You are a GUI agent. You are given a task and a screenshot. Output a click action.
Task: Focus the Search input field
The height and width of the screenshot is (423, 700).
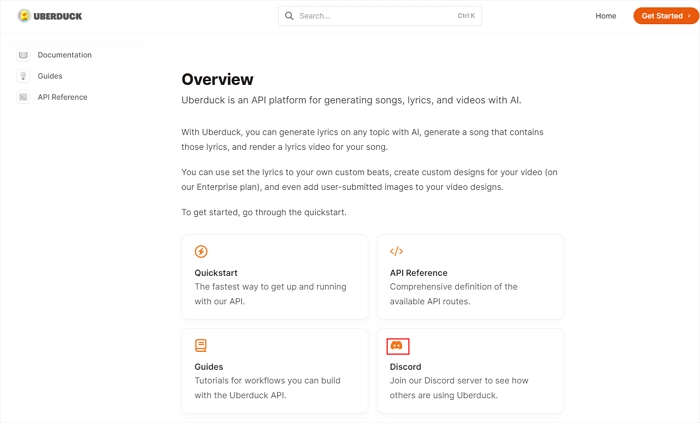click(x=370, y=16)
